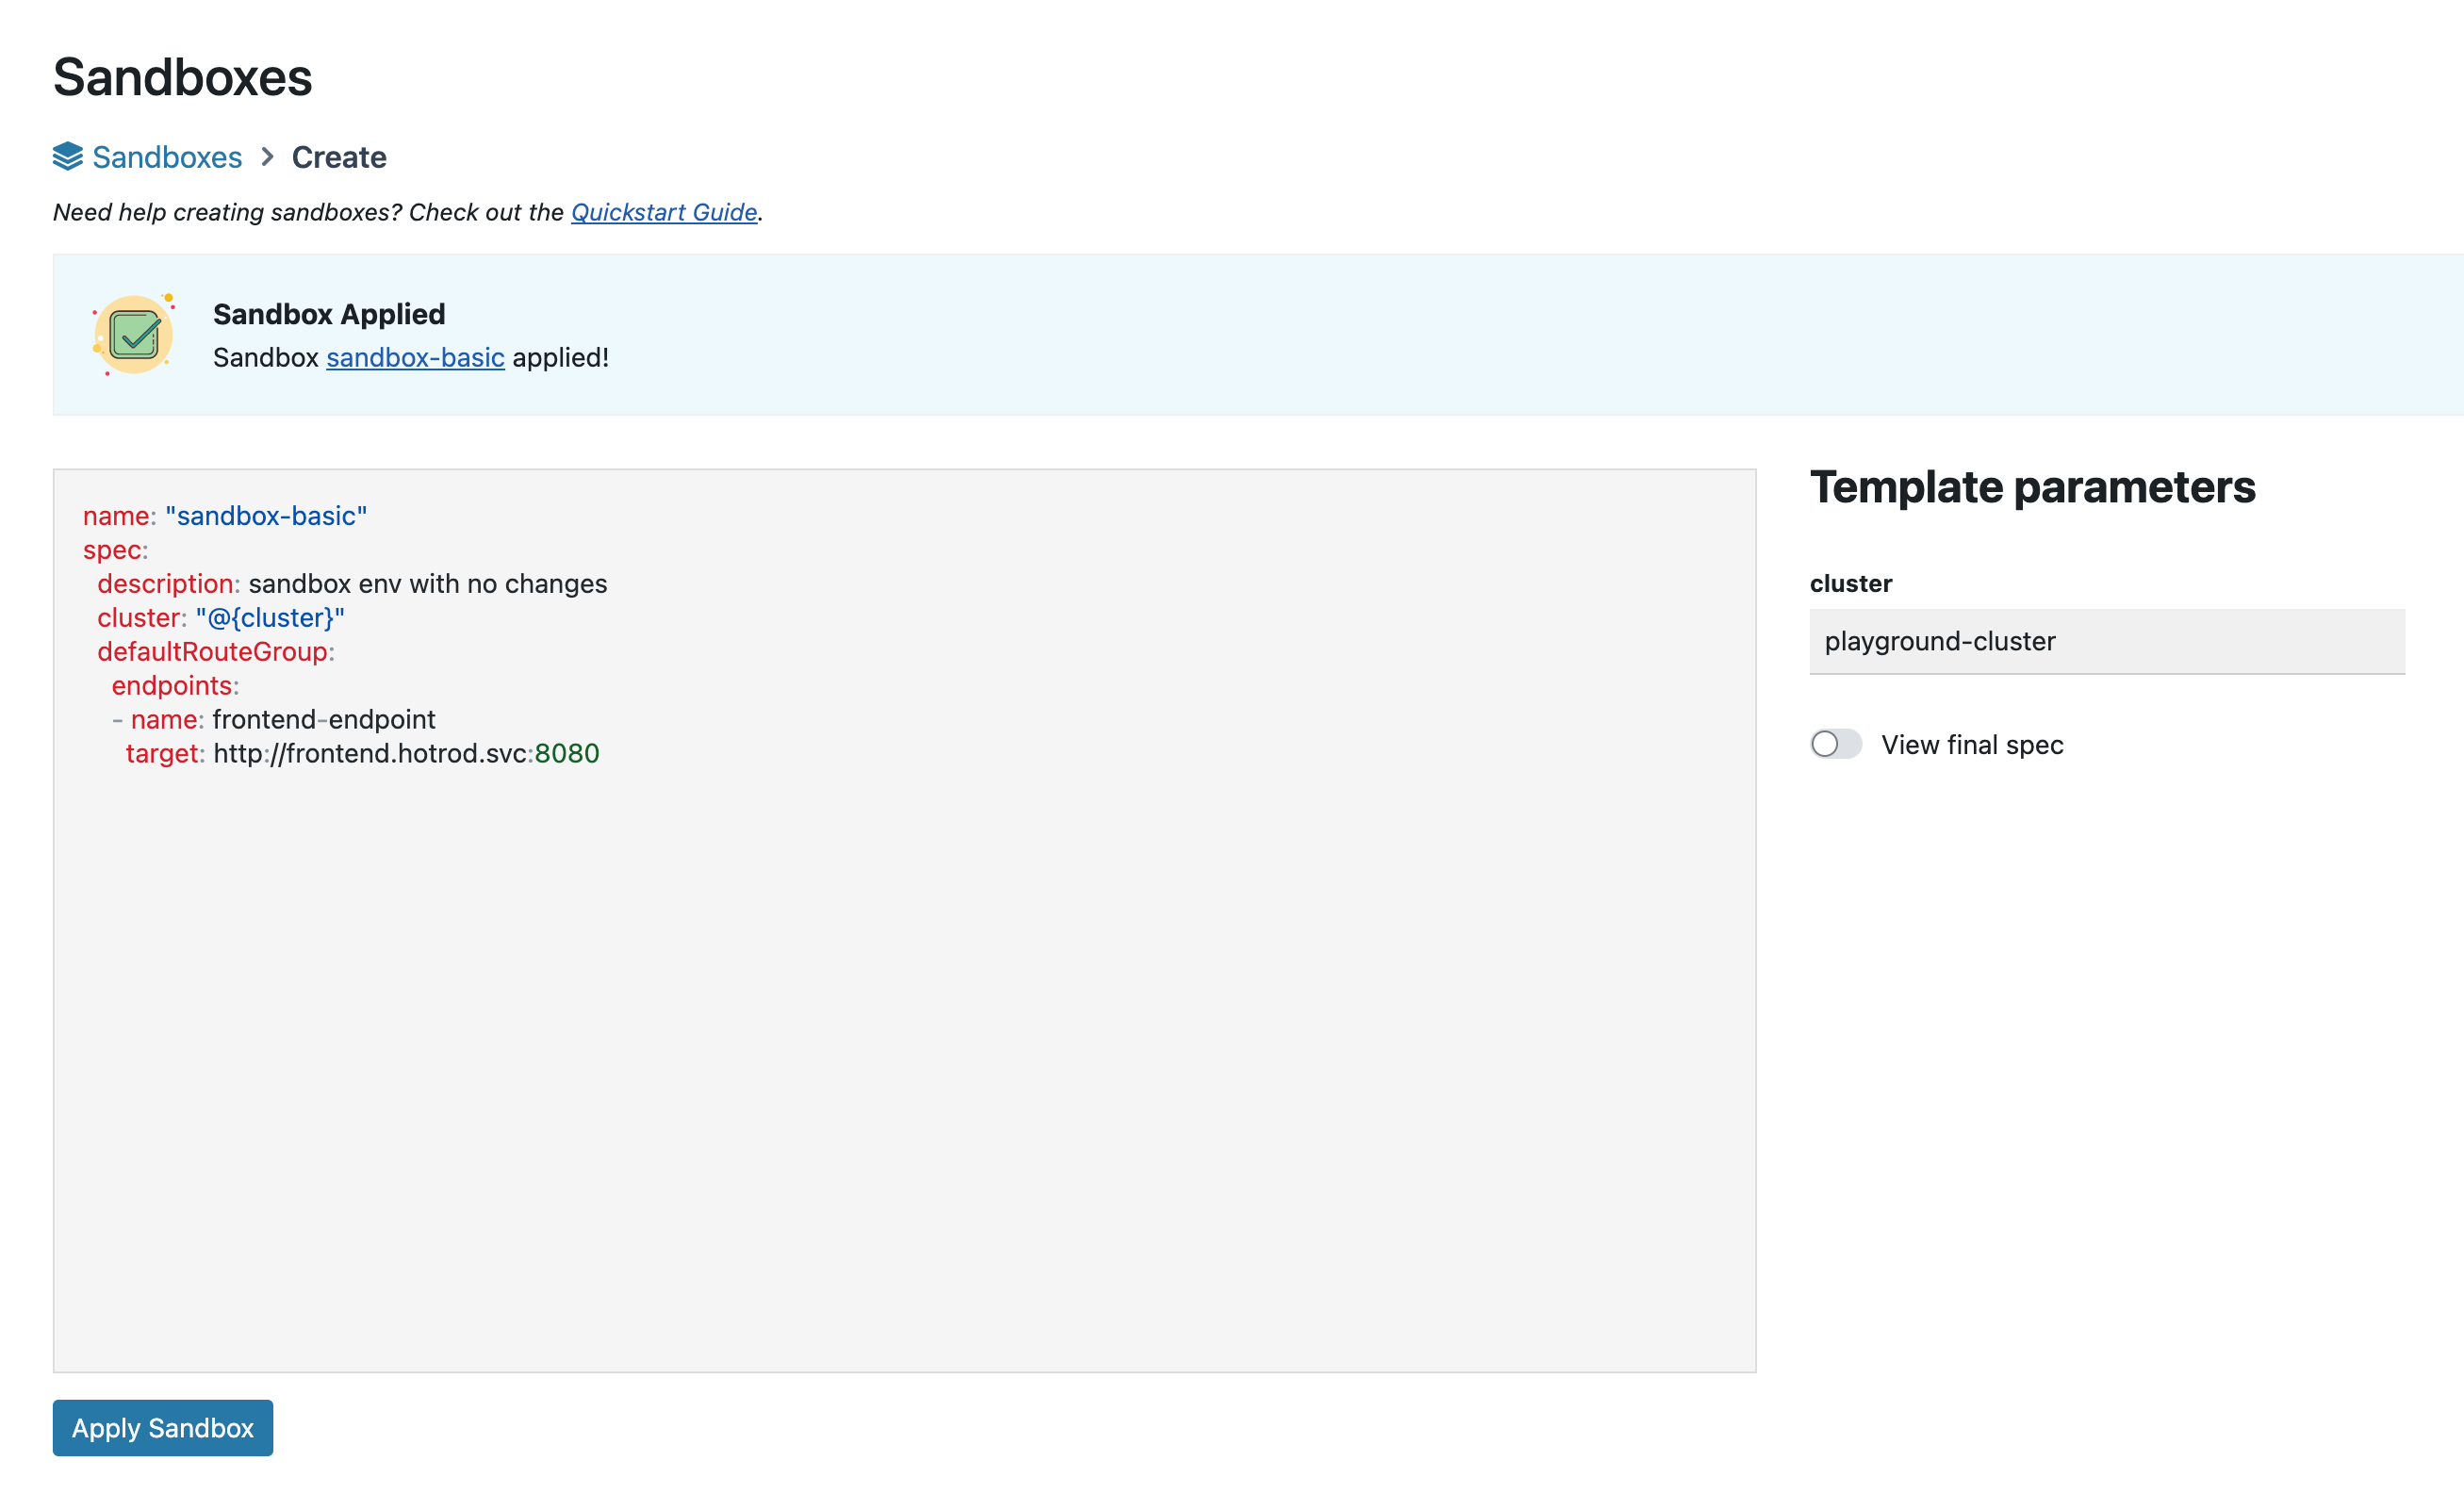Screen dimensions: 2464x1510
Task: Click the breadcrumb chevron separator
Action: coord(267,157)
